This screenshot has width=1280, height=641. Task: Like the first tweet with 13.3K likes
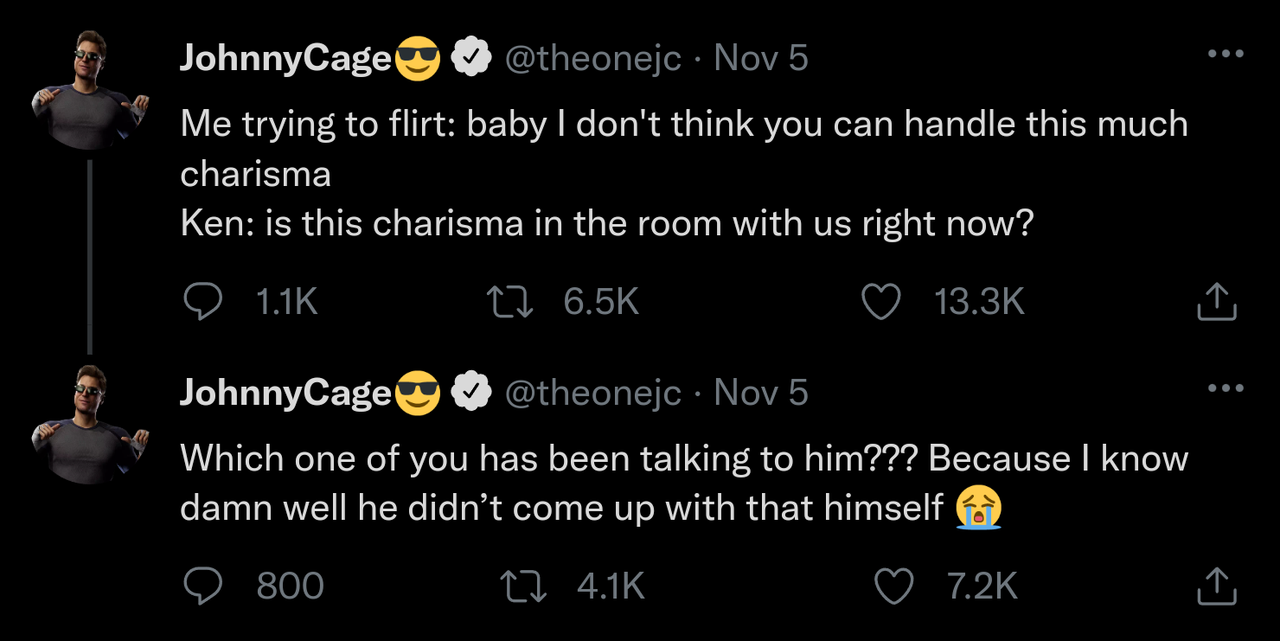tap(881, 301)
